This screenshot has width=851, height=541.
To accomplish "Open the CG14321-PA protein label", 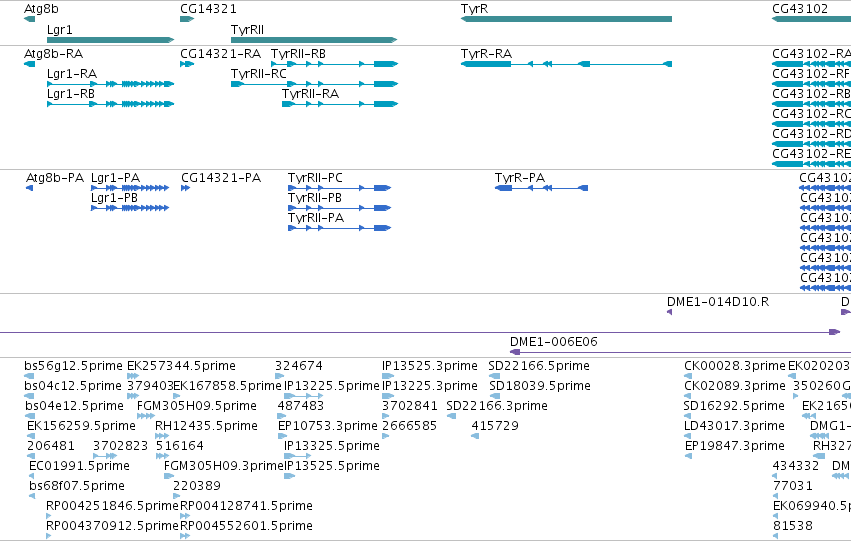I will click(x=221, y=178).
